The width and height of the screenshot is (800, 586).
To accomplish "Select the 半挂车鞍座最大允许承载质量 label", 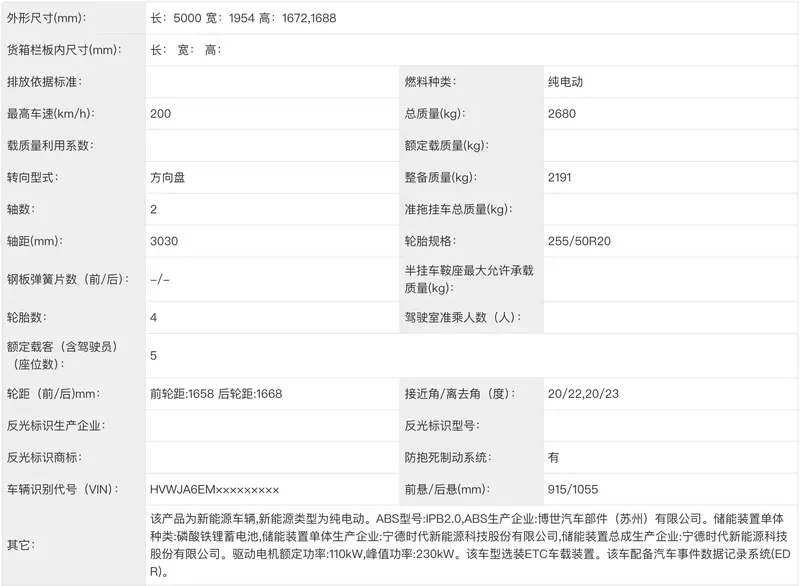I will [467, 280].
